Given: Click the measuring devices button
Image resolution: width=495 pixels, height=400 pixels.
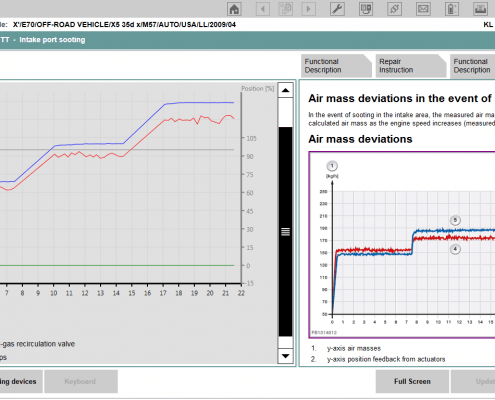Looking at the screenshot, I should 21,381.
